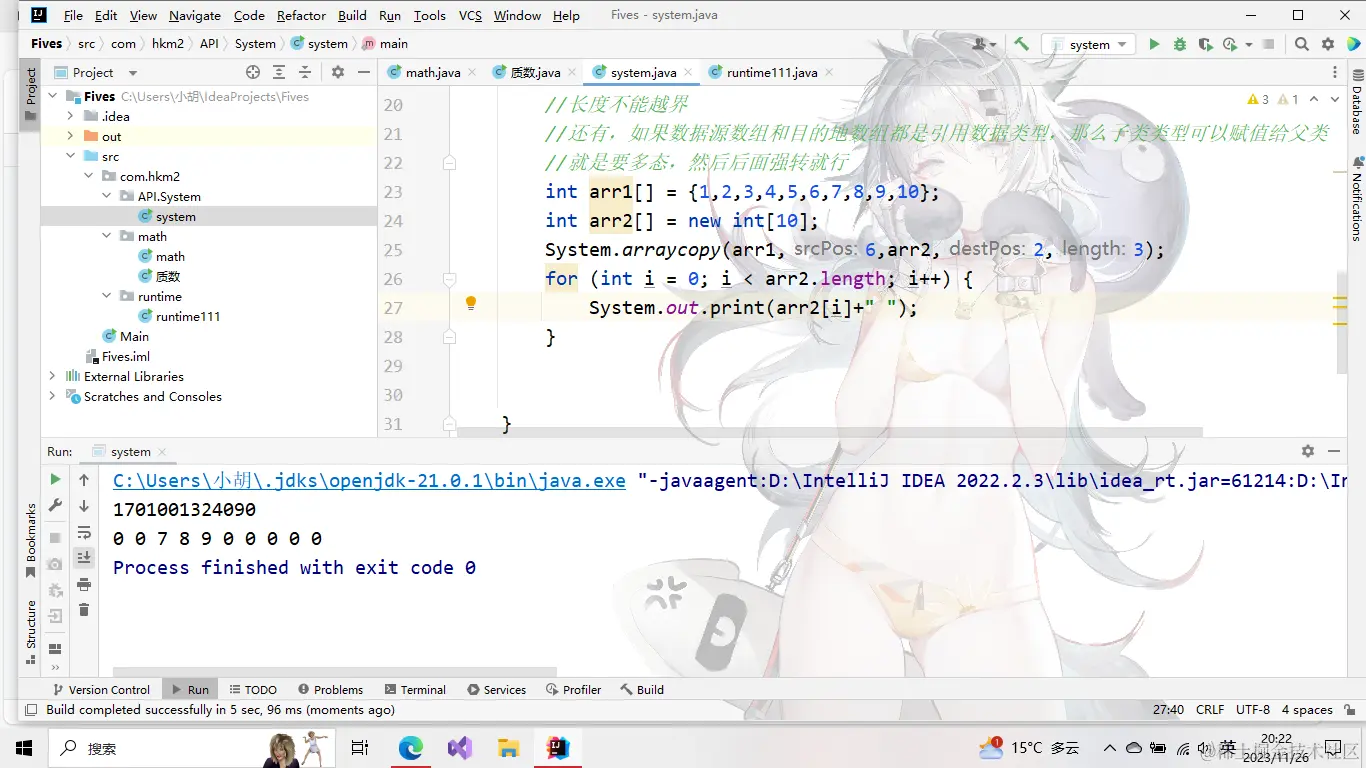
Task: Jump down the stack trace with down arrow
Action: pyautogui.click(x=84, y=506)
